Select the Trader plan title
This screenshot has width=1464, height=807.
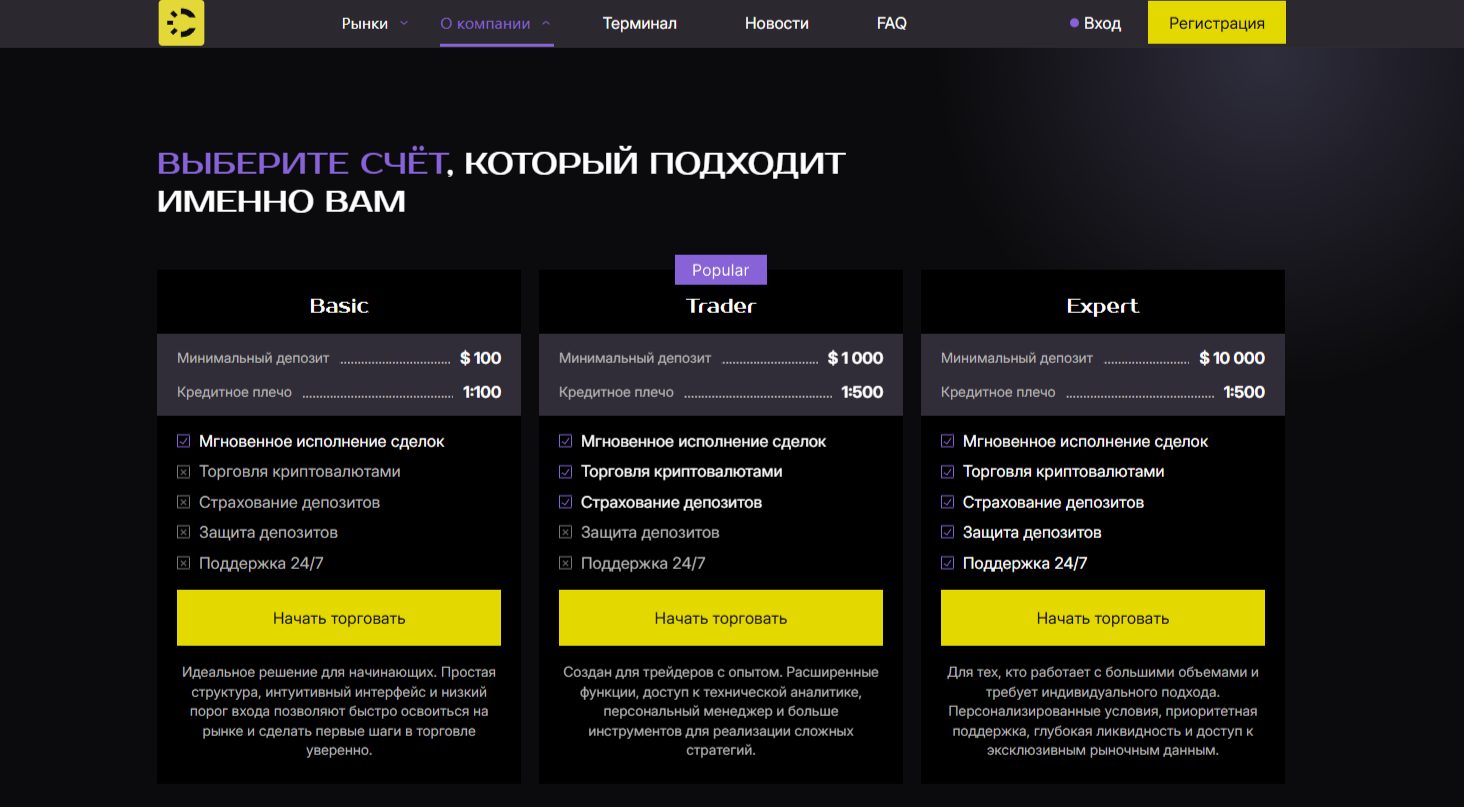click(x=720, y=306)
